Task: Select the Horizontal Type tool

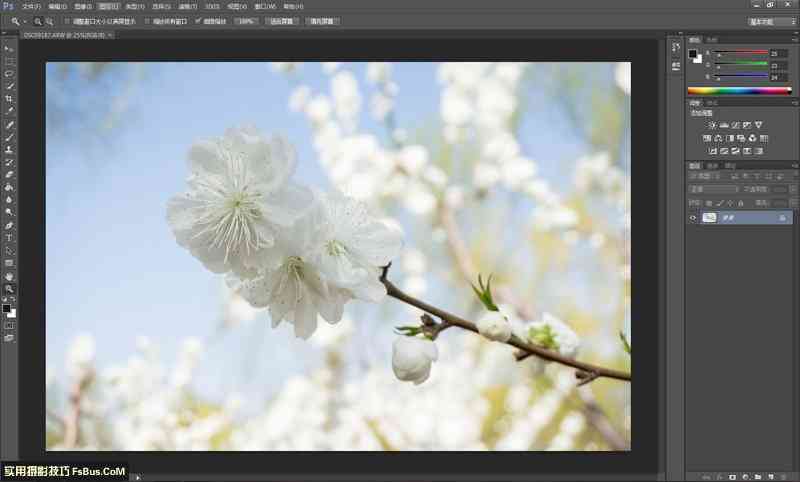Action: [x=10, y=238]
